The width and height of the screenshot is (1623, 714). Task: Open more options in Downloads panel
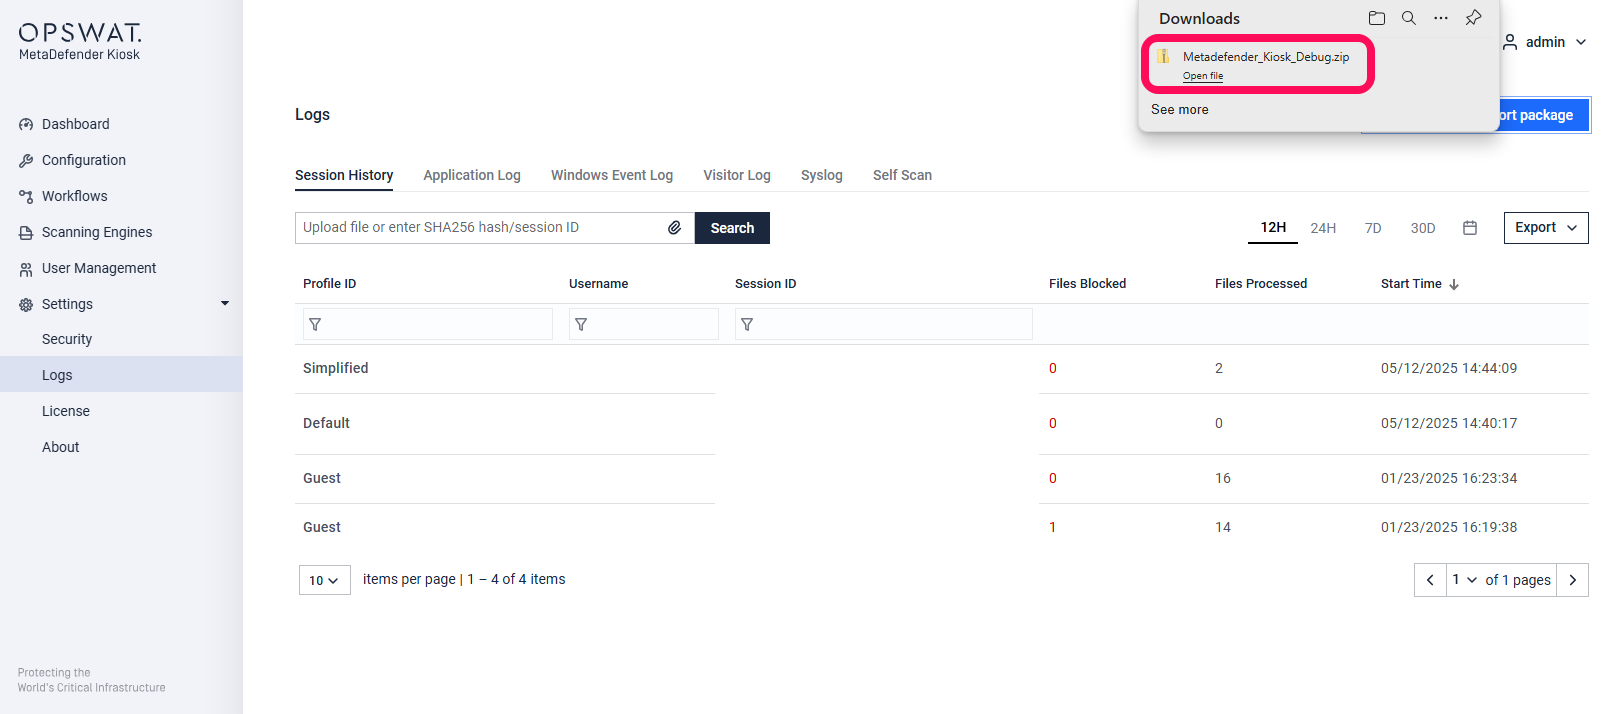click(x=1441, y=18)
